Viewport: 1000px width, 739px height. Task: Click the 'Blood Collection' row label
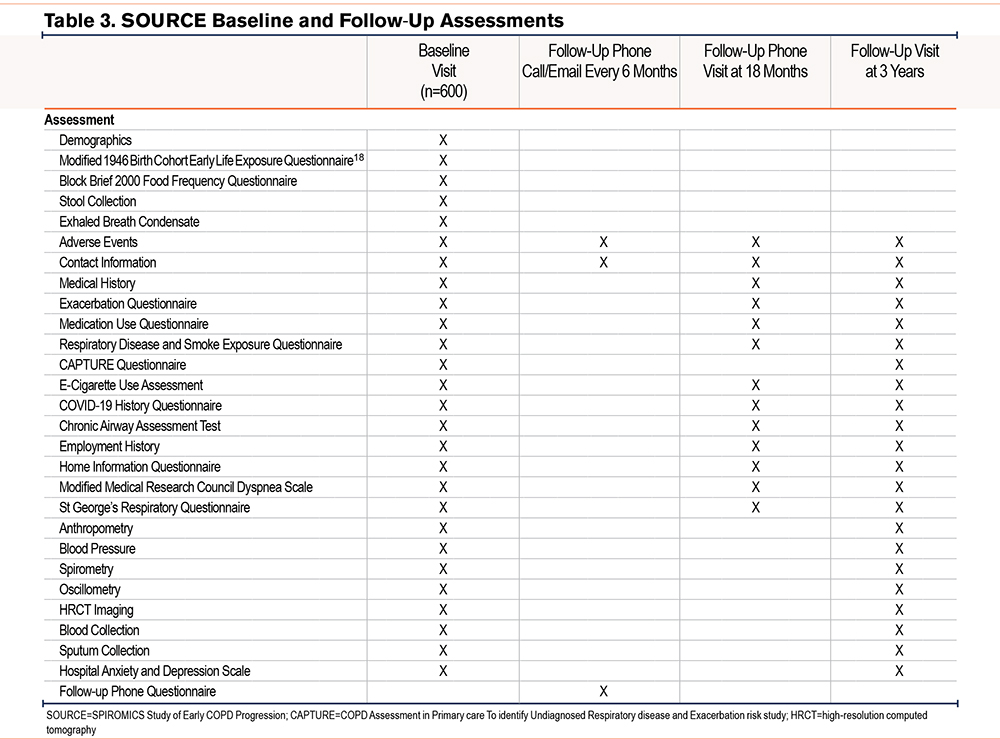99,630
